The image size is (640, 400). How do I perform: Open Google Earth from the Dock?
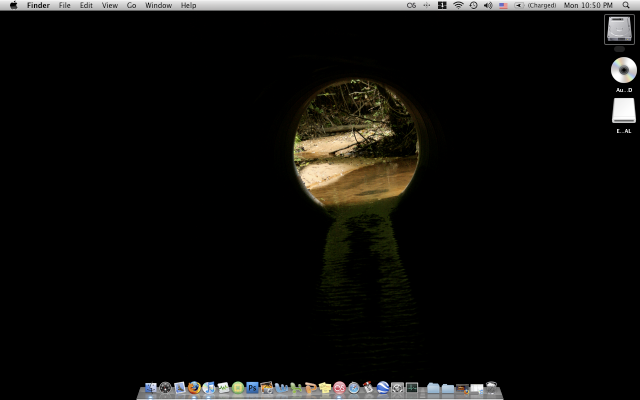point(383,388)
